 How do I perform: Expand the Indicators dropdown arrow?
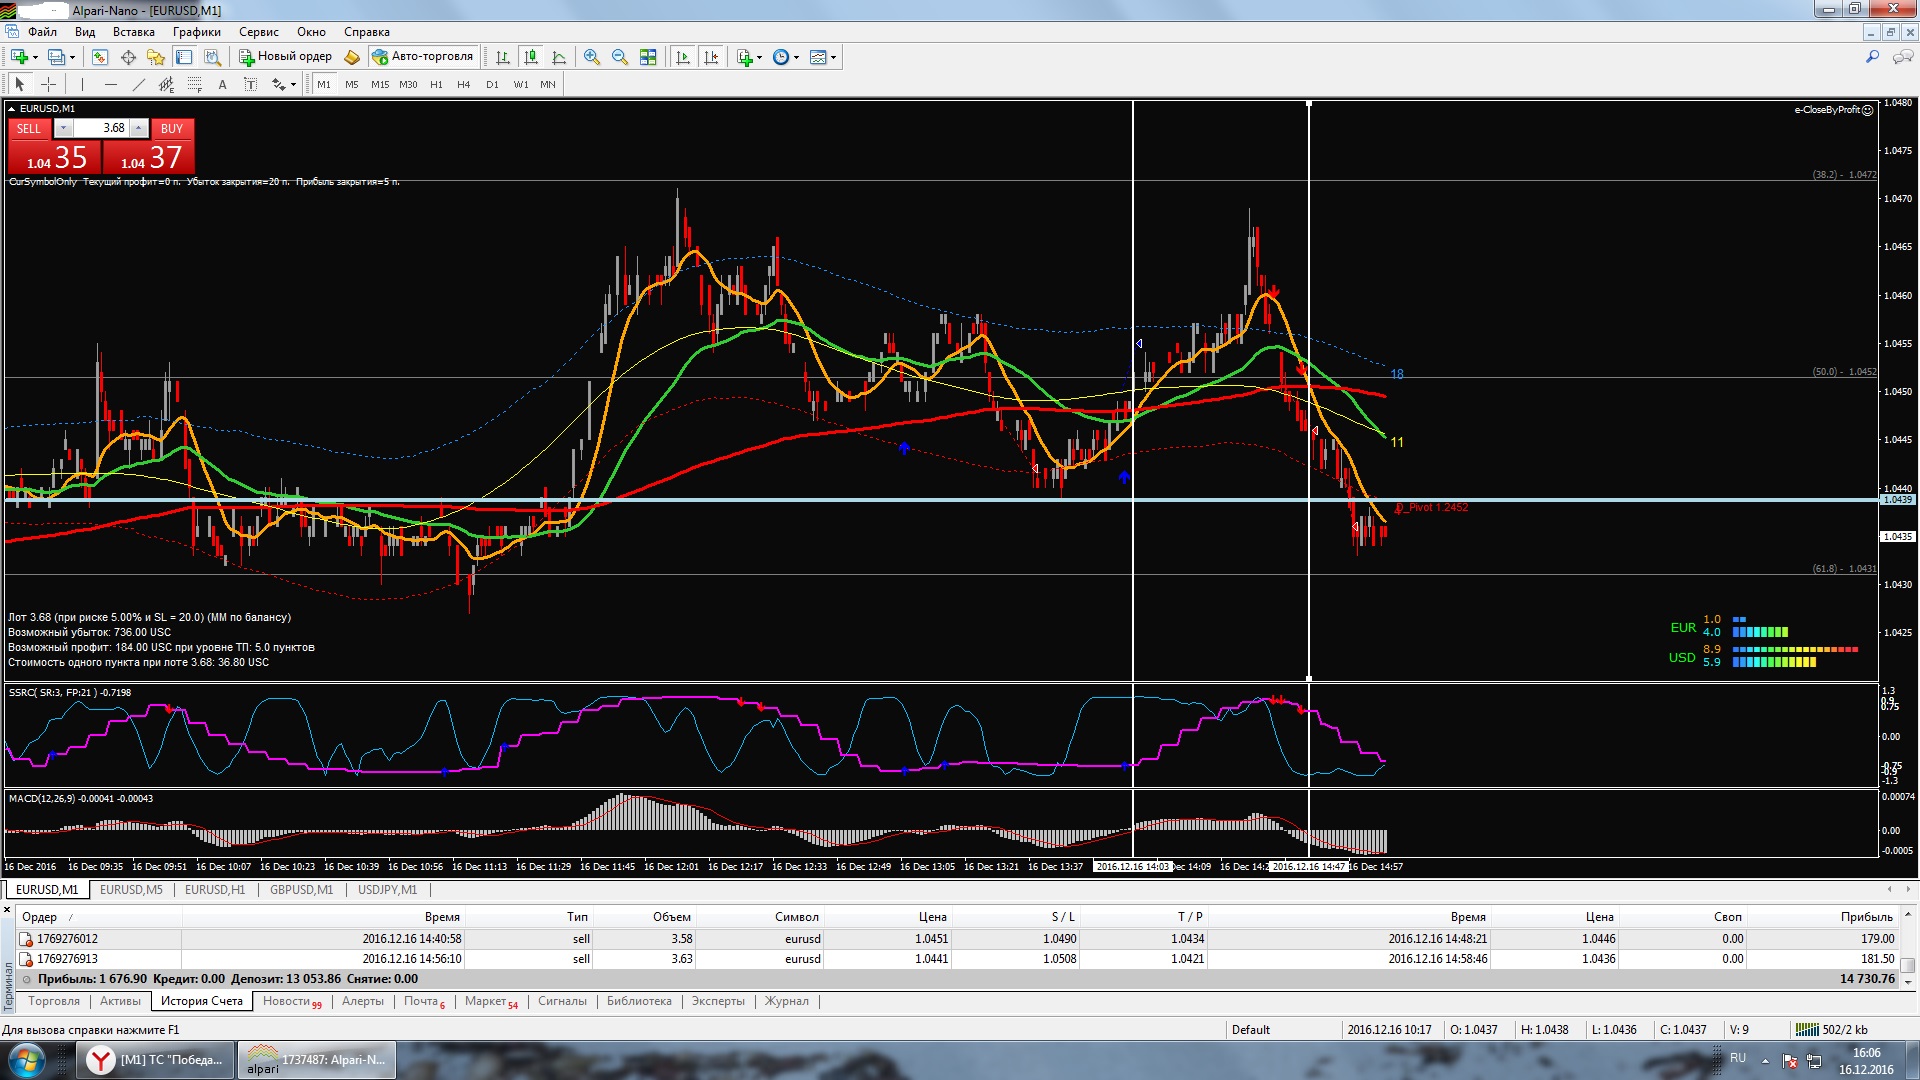[760, 57]
